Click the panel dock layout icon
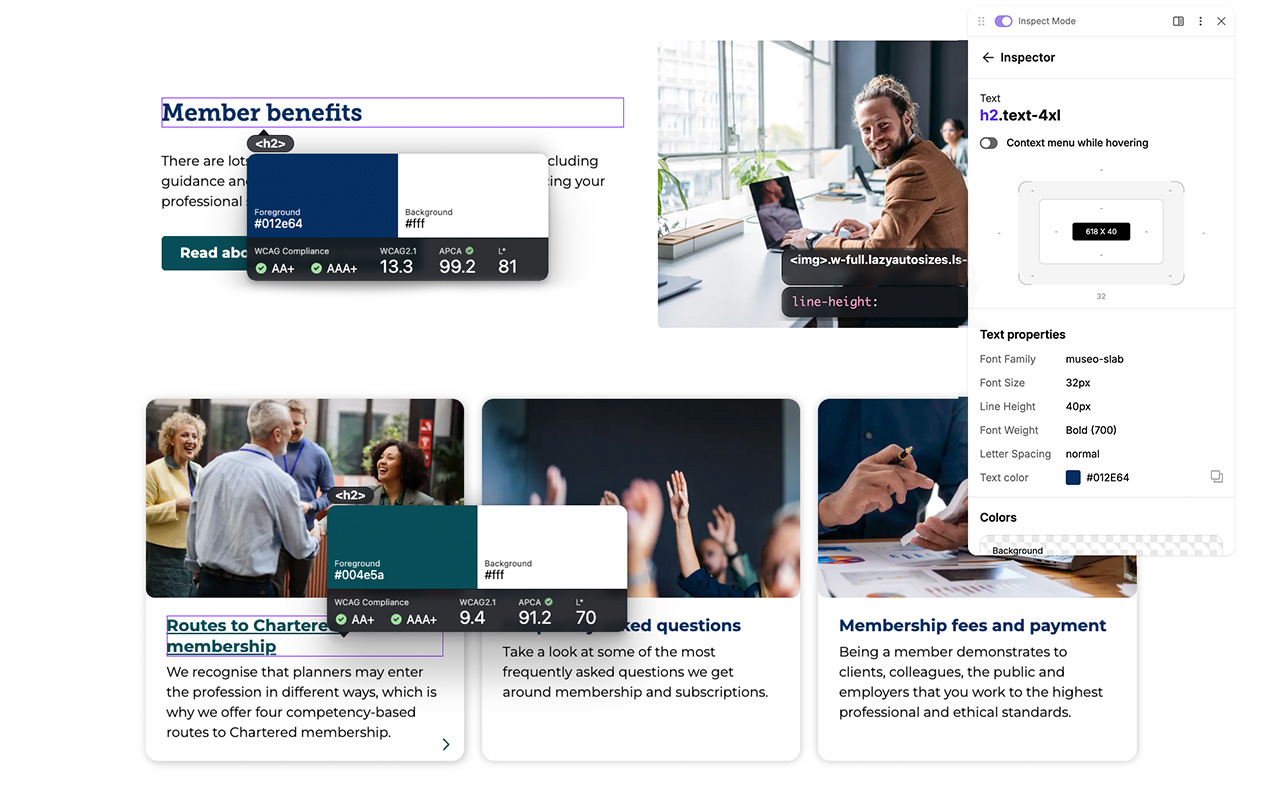The image size is (1280, 800). click(x=1178, y=21)
